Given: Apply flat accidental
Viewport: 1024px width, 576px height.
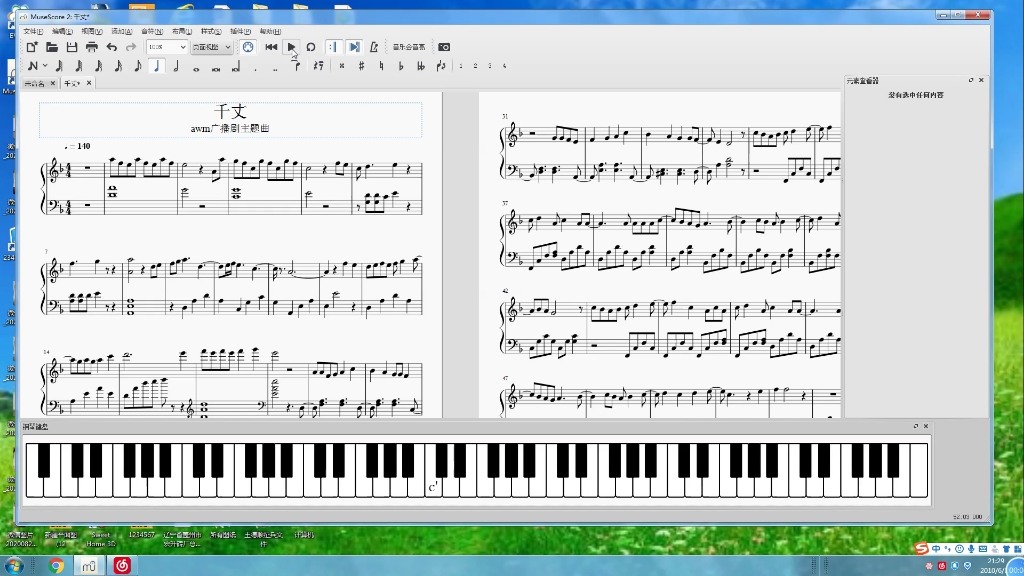Looking at the screenshot, I should [400, 66].
